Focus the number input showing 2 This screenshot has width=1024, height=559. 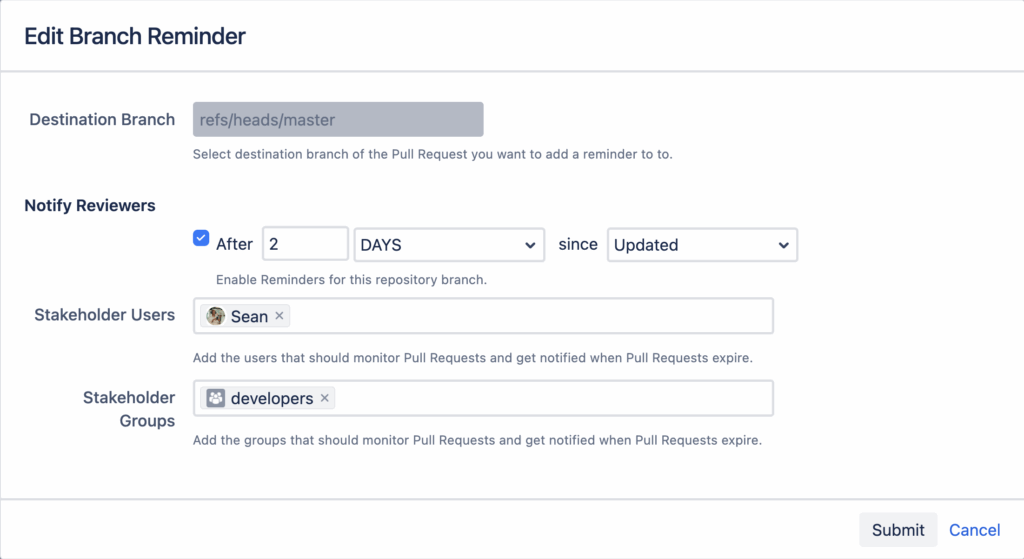click(x=304, y=245)
